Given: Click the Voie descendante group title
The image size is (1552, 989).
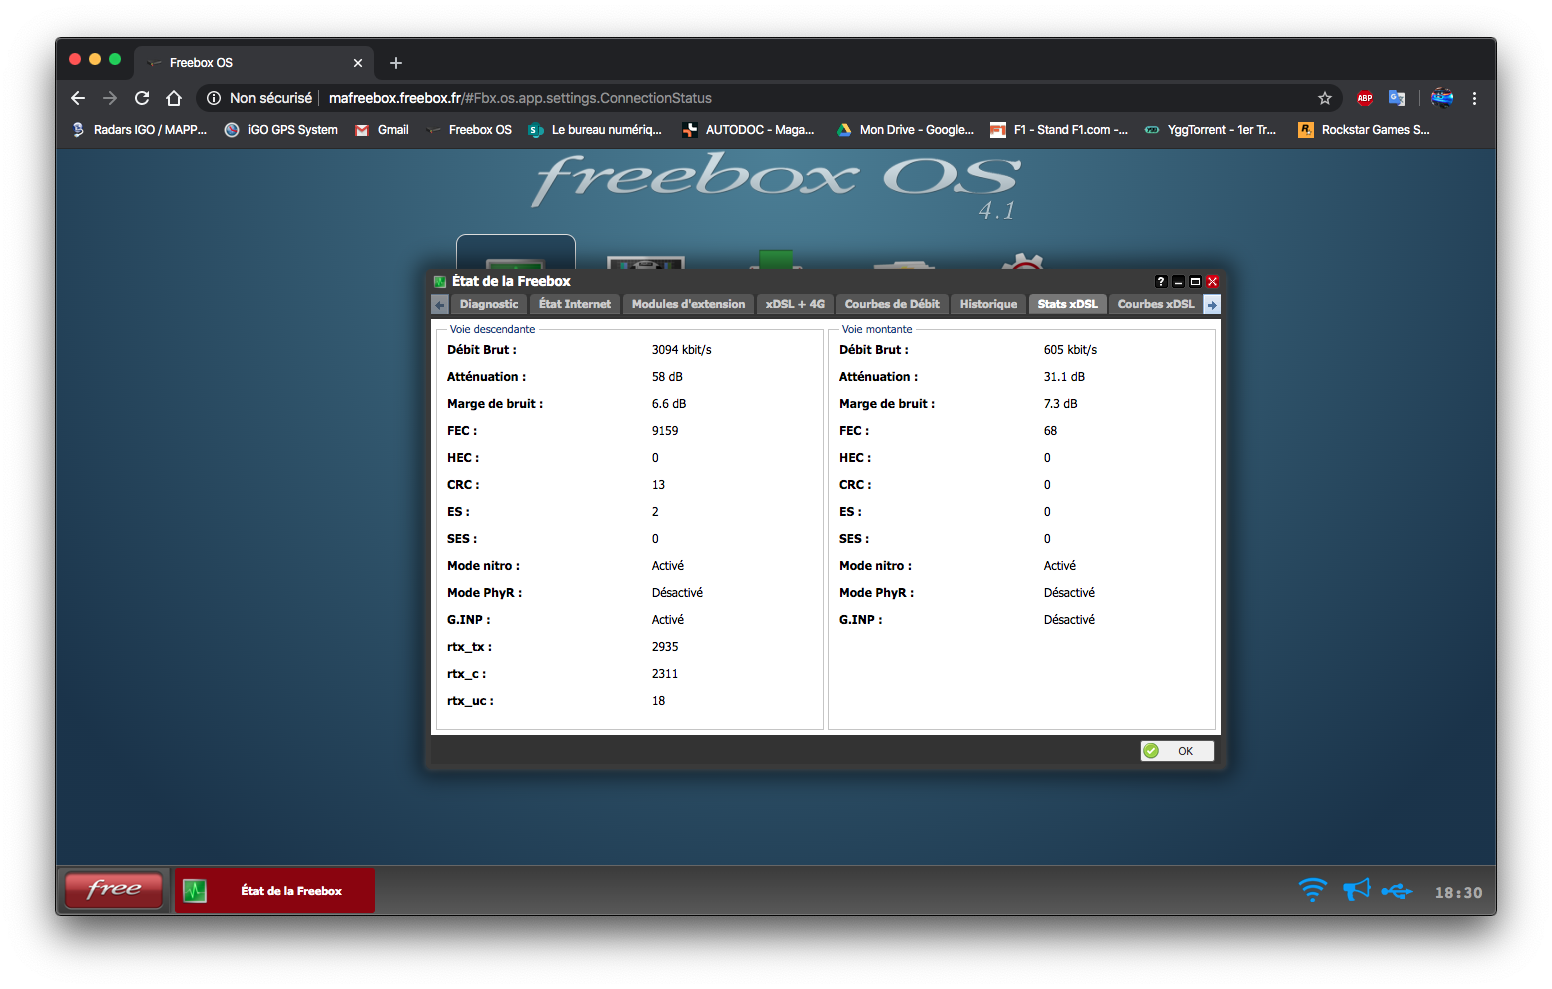Looking at the screenshot, I should pos(492,329).
